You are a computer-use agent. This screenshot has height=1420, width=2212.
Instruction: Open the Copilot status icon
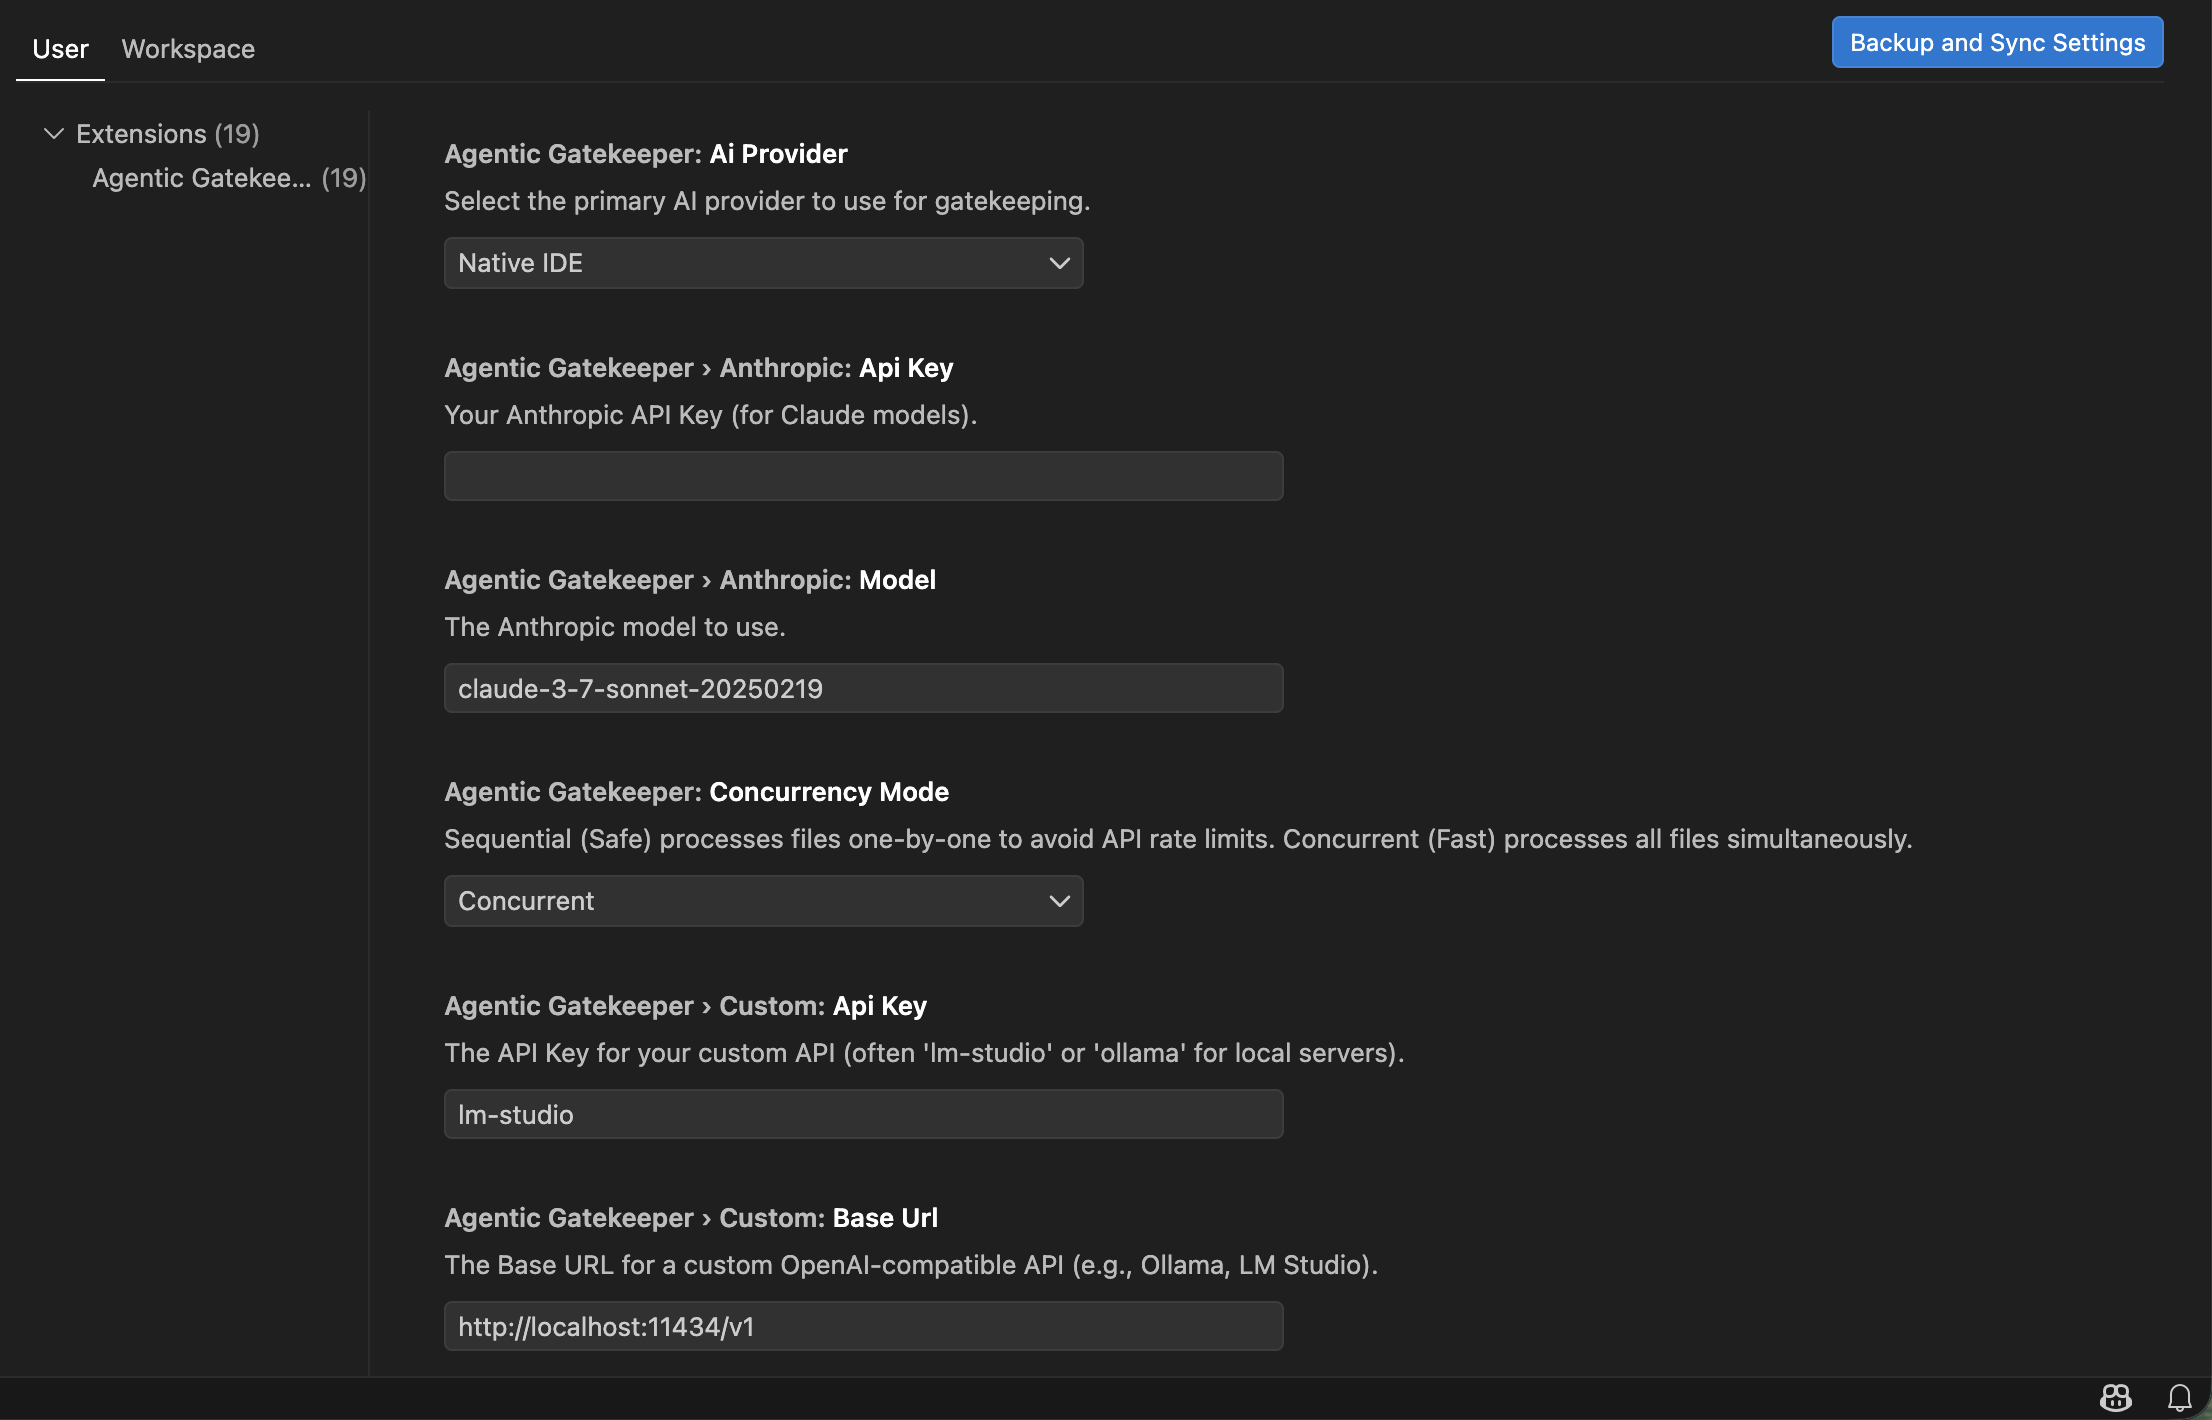click(2115, 1397)
